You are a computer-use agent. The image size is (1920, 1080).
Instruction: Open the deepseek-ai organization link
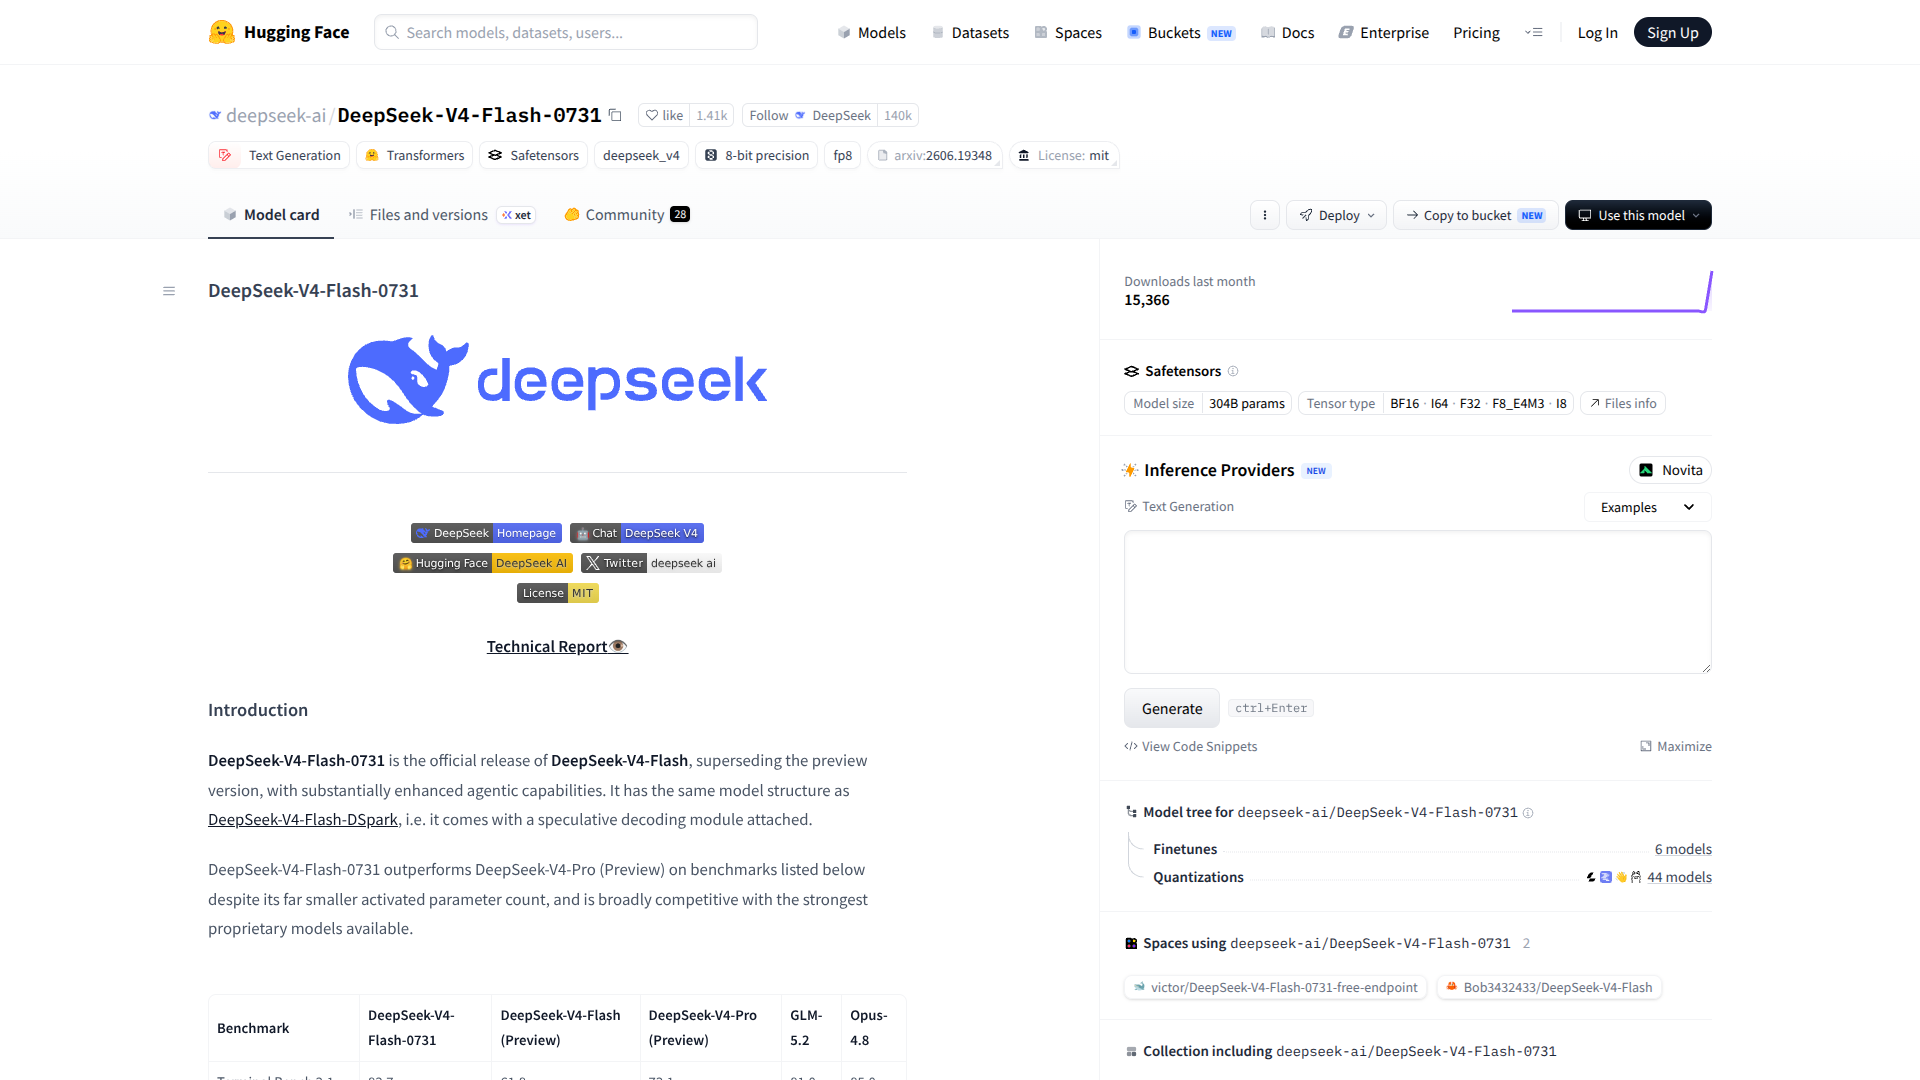pos(276,115)
